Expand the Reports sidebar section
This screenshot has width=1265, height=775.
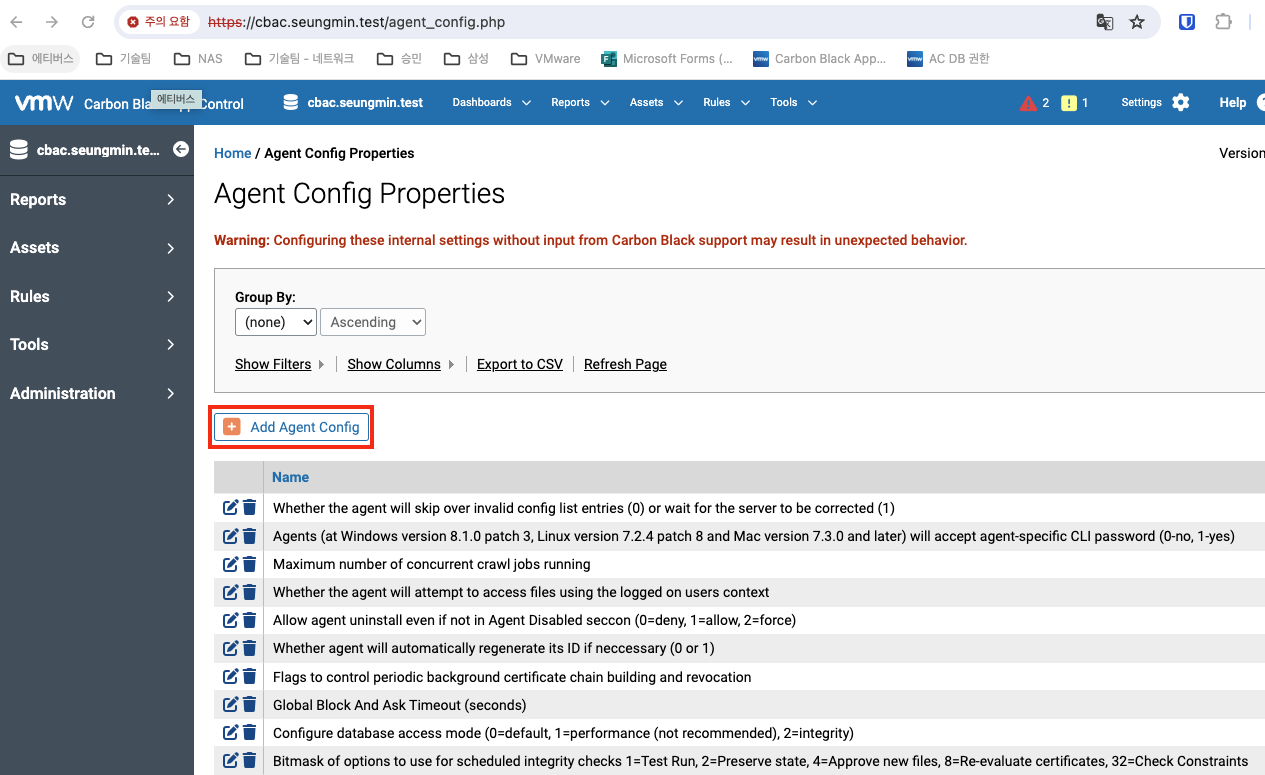coord(97,200)
